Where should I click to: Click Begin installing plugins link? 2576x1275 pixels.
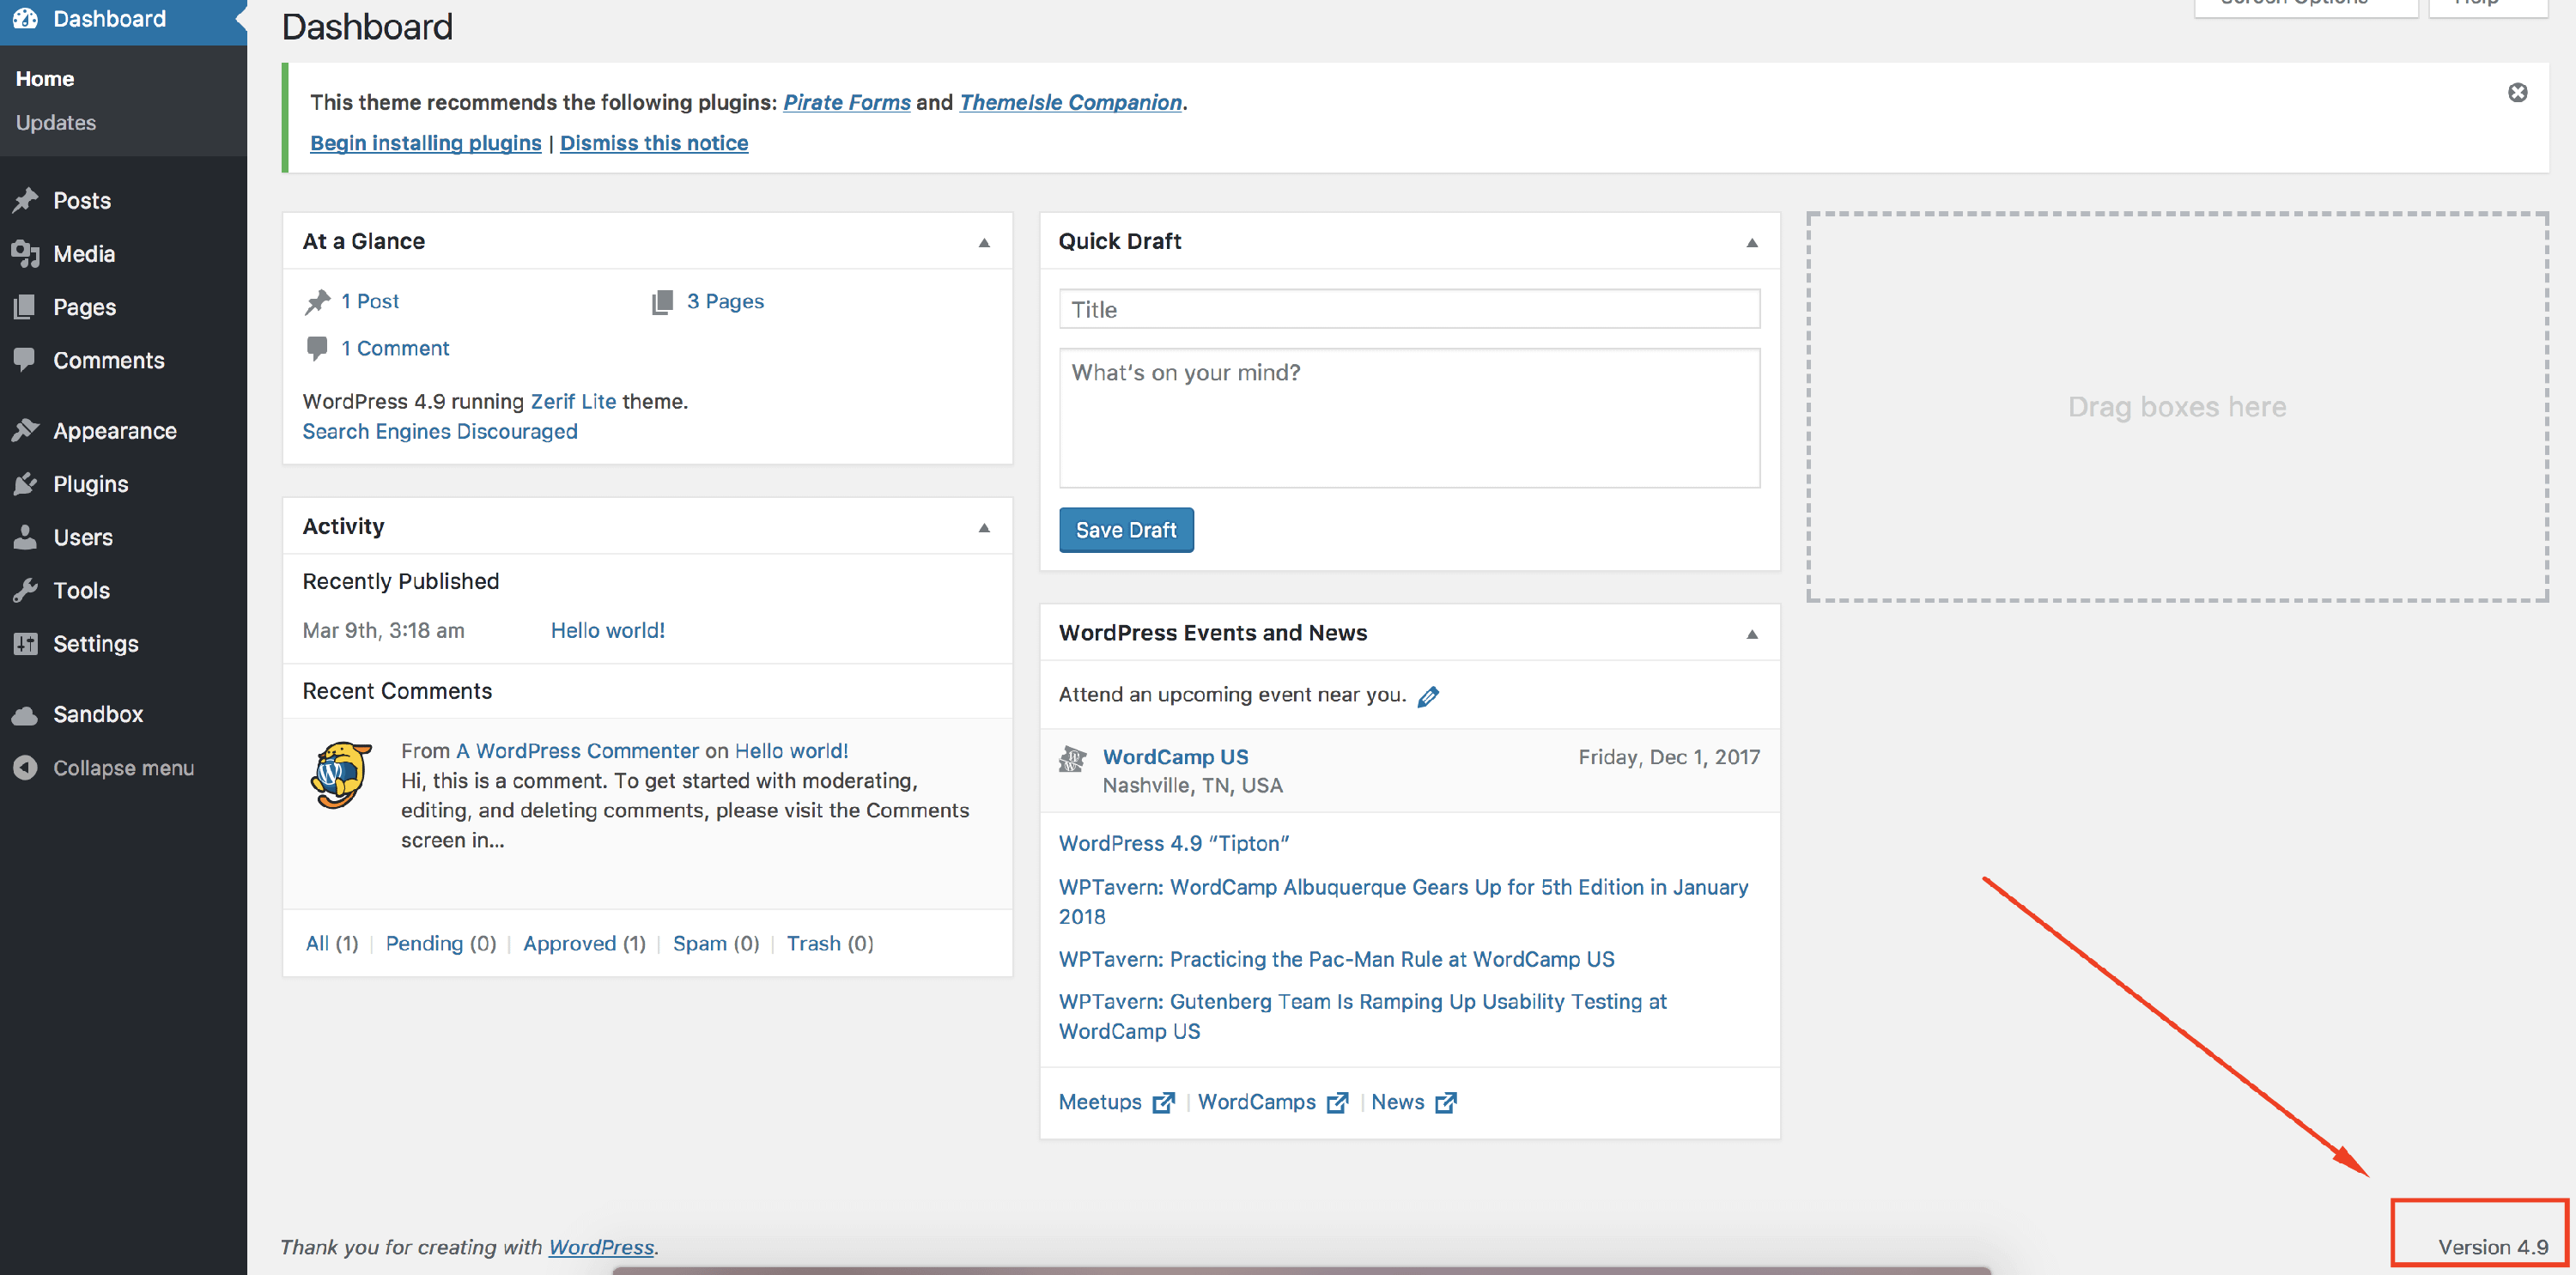point(425,143)
